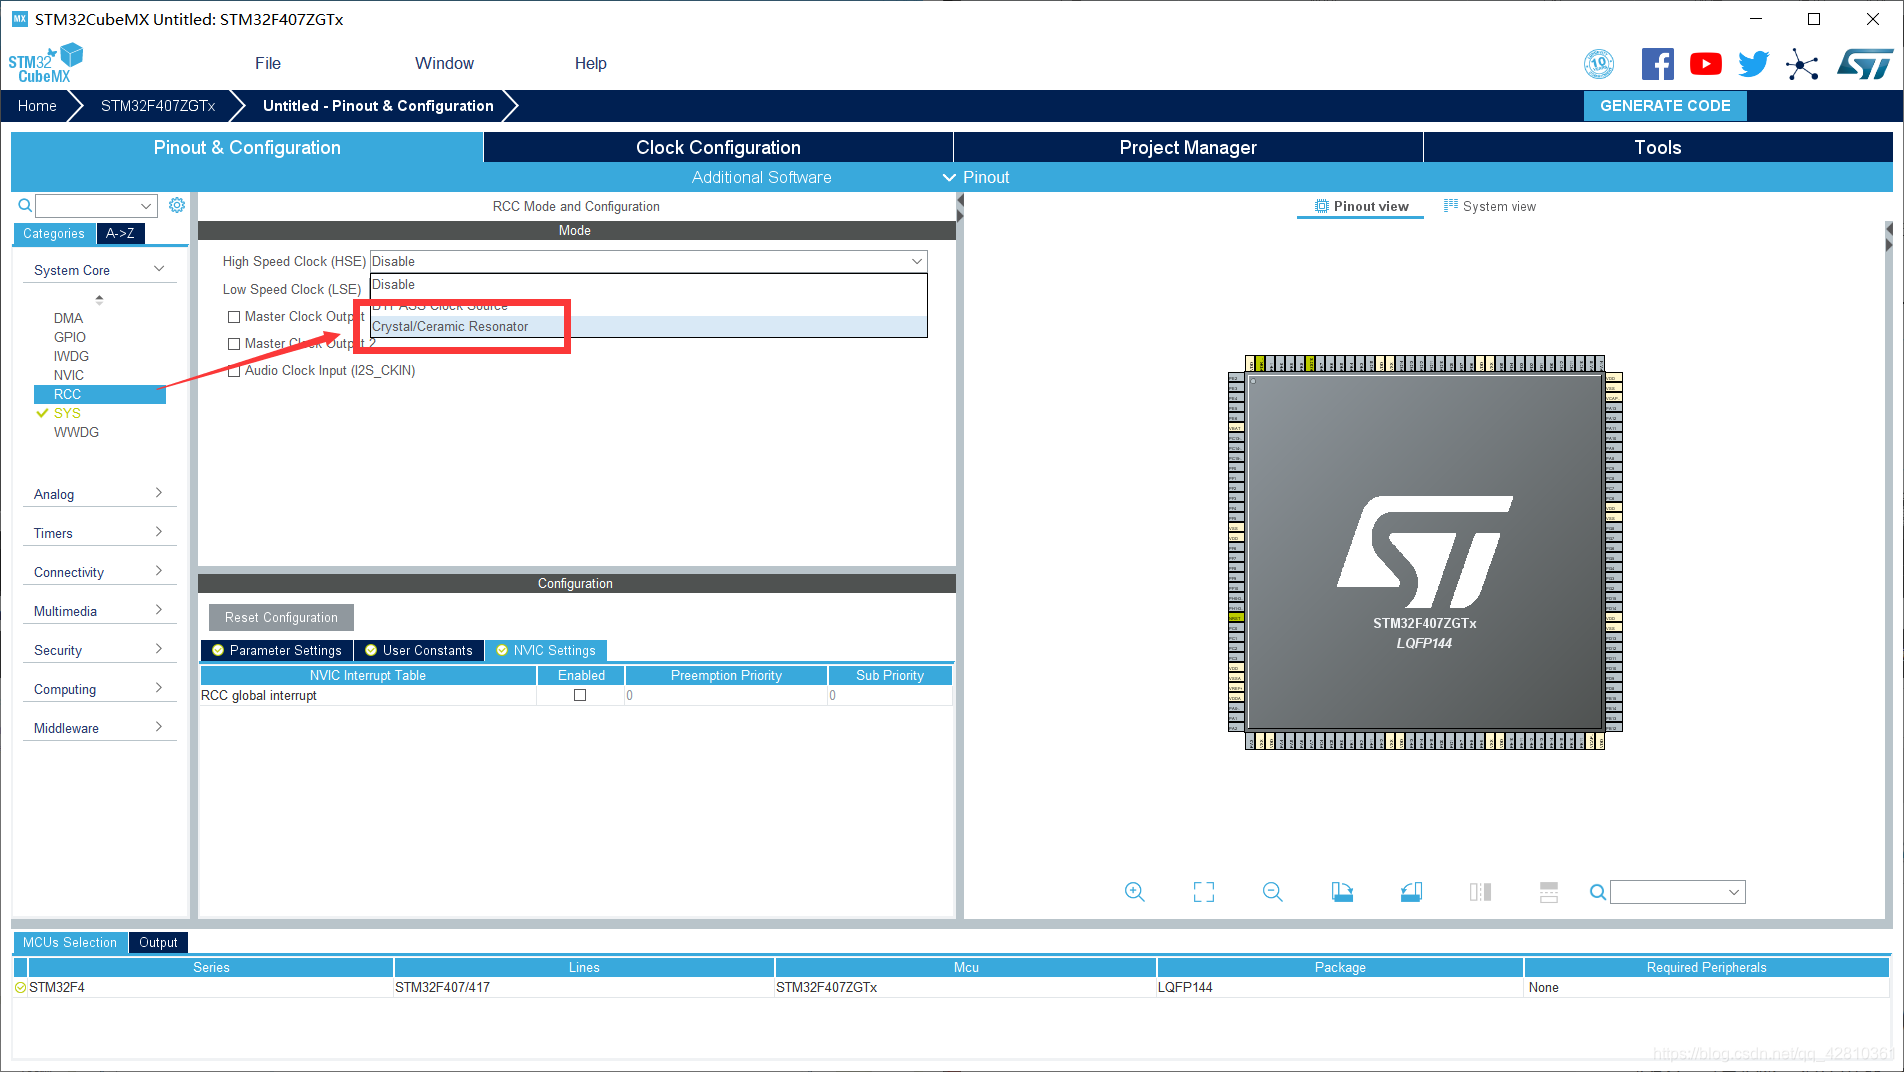The width and height of the screenshot is (1904, 1072).
Task: Open the File menu
Action: [268, 63]
